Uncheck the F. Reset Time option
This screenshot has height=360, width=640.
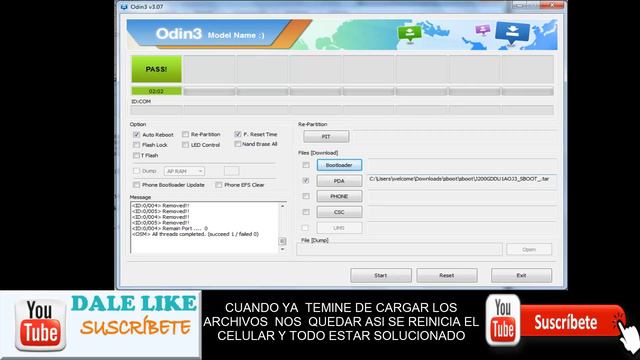238,134
